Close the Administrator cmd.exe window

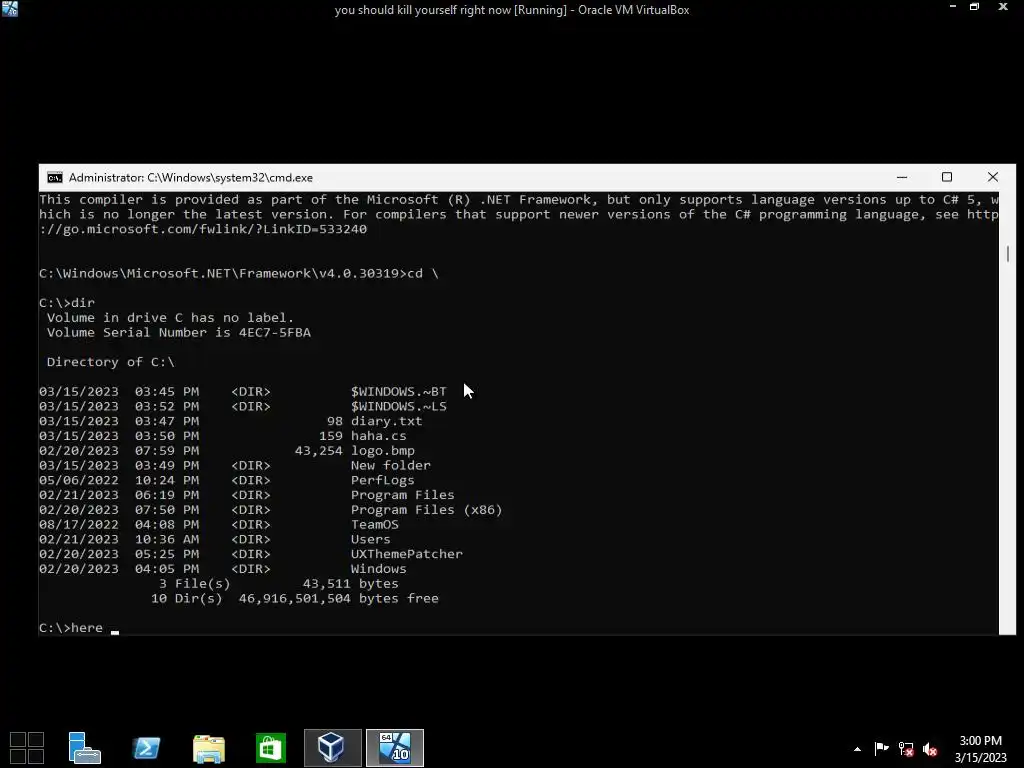(x=993, y=177)
